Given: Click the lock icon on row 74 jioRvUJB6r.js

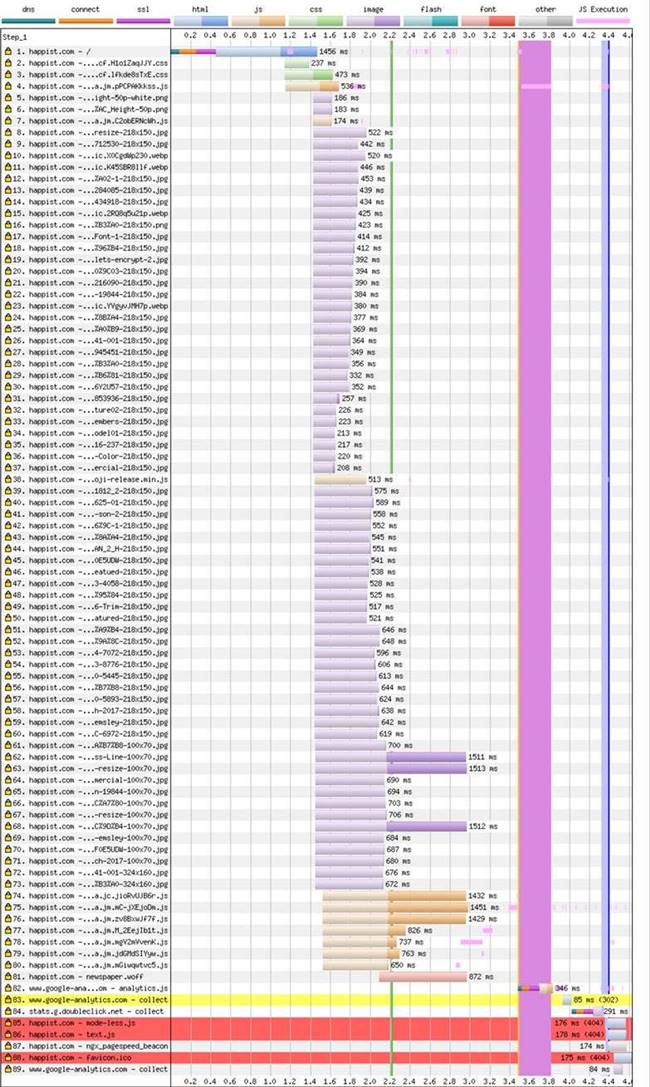Looking at the screenshot, I should click(x=8, y=896).
